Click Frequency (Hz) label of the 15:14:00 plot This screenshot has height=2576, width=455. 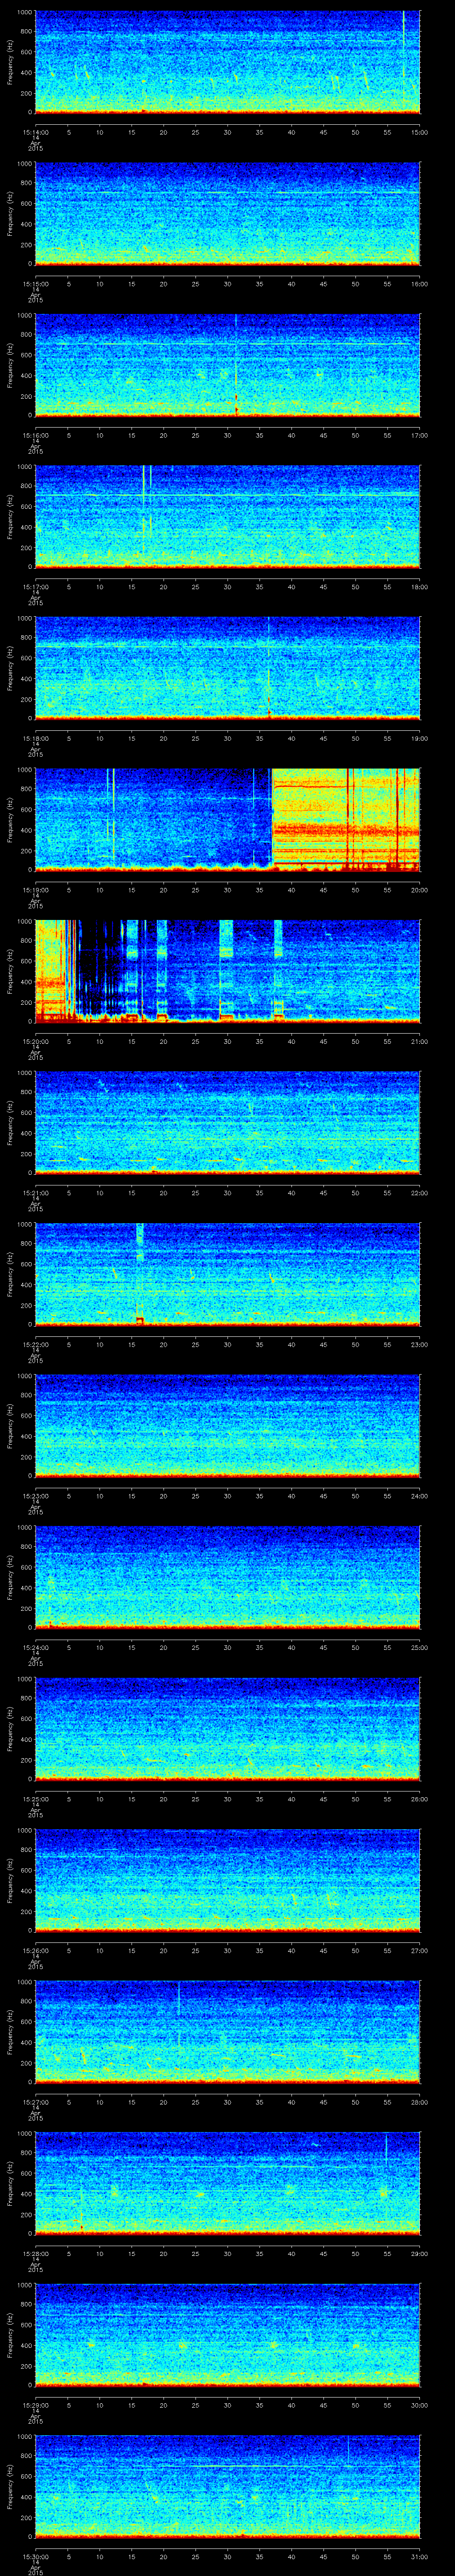pos(10,62)
